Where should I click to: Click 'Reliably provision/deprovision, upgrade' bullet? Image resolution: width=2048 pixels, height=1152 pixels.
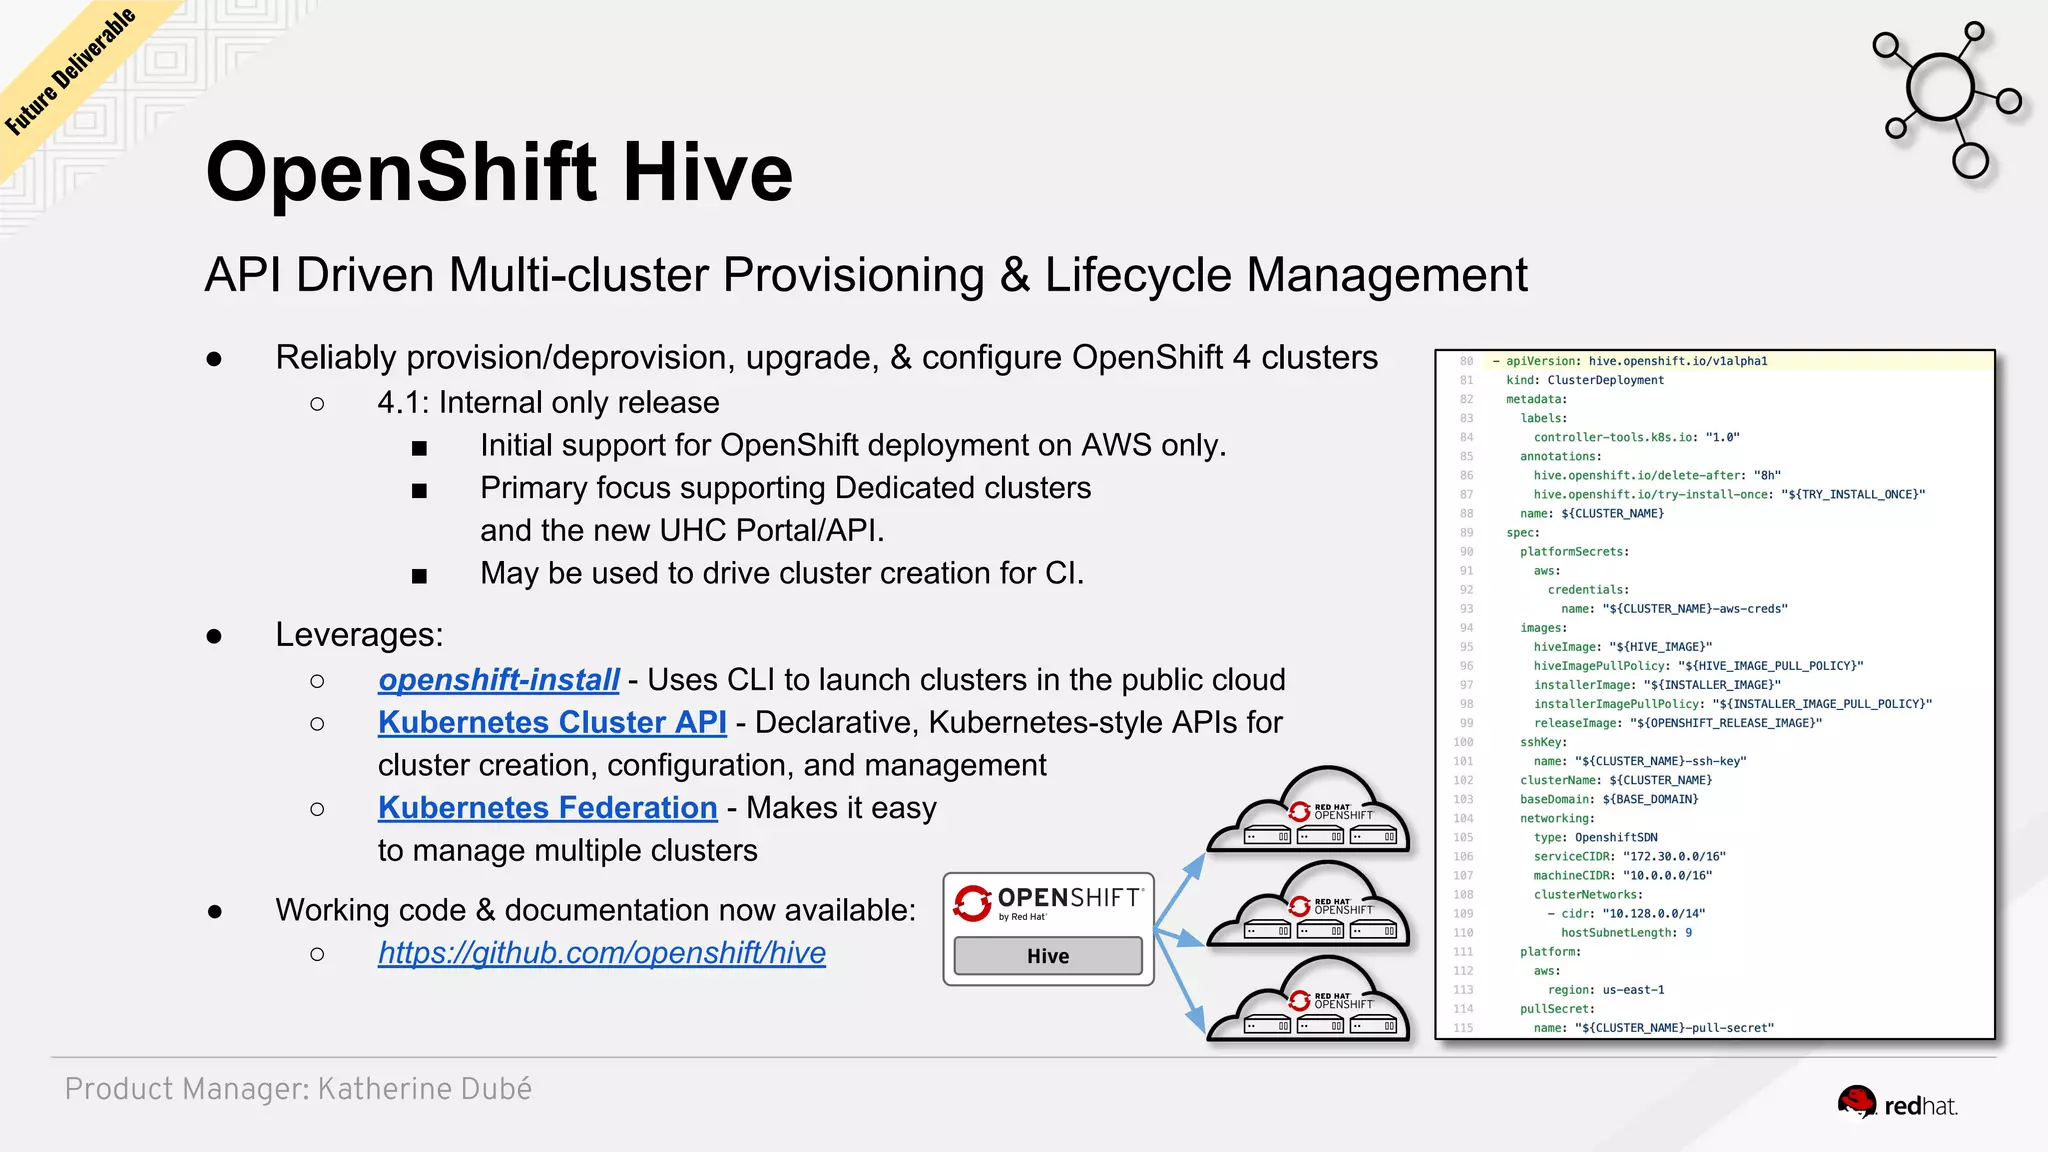point(827,357)
